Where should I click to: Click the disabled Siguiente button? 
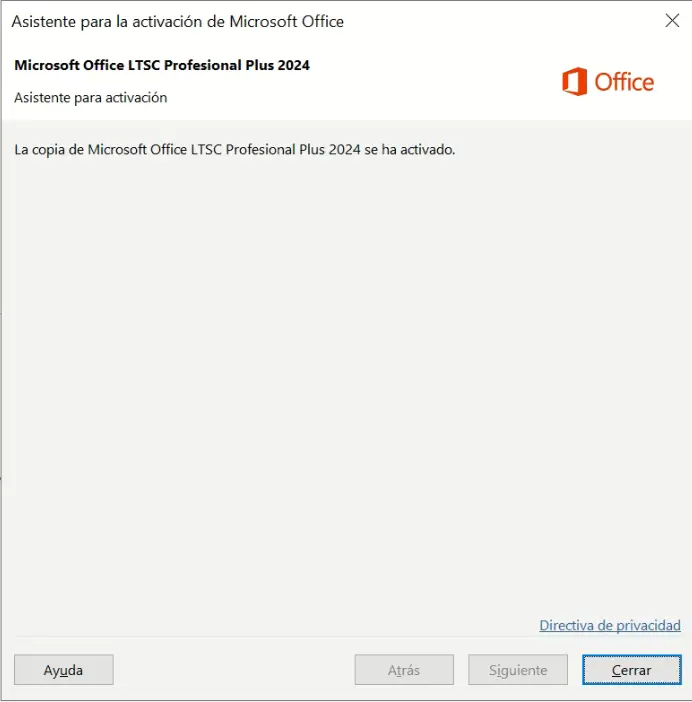pyautogui.click(x=518, y=670)
